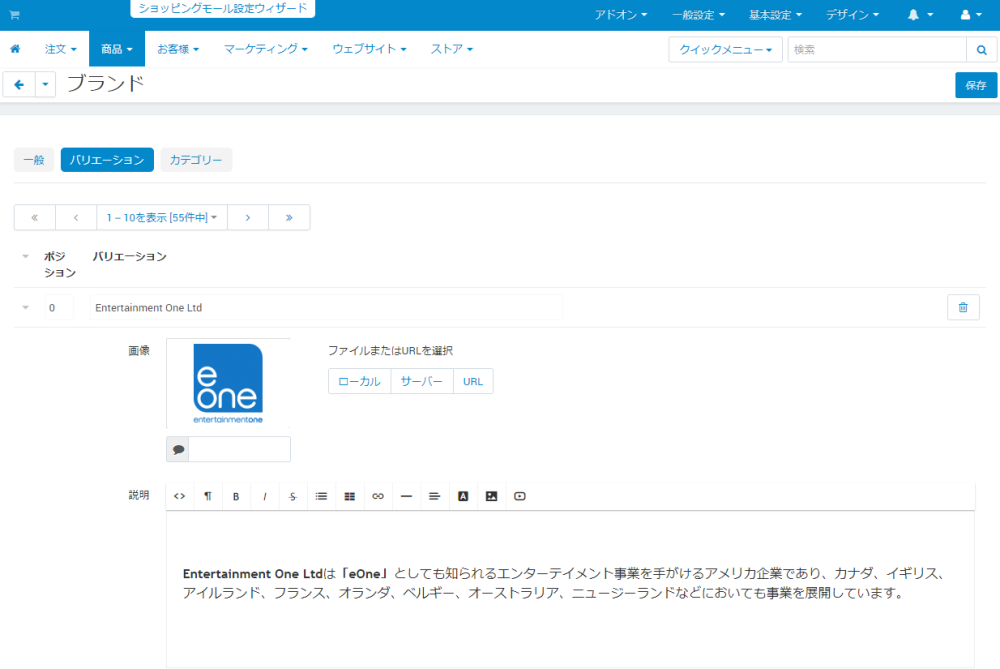
Task: Choose image from ローカル
Action: pos(360,381)
